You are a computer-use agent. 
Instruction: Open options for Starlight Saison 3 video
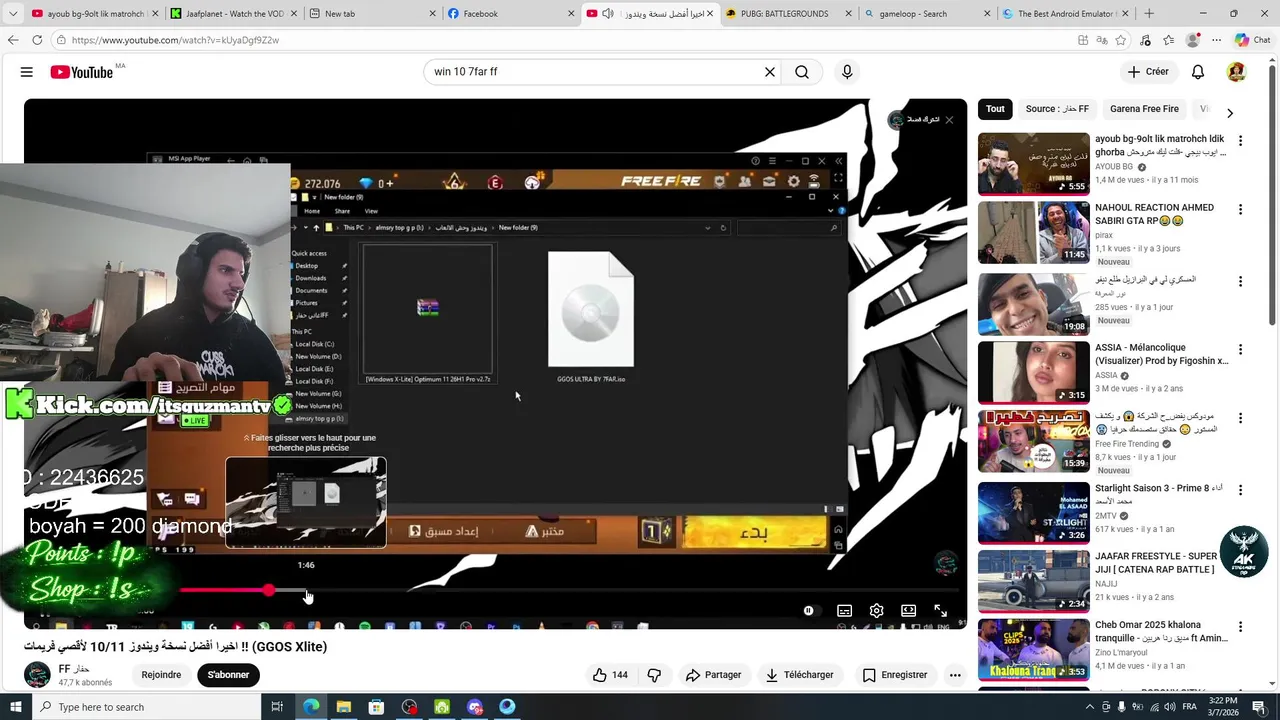pyautogui.click(x=1240, y=490)
